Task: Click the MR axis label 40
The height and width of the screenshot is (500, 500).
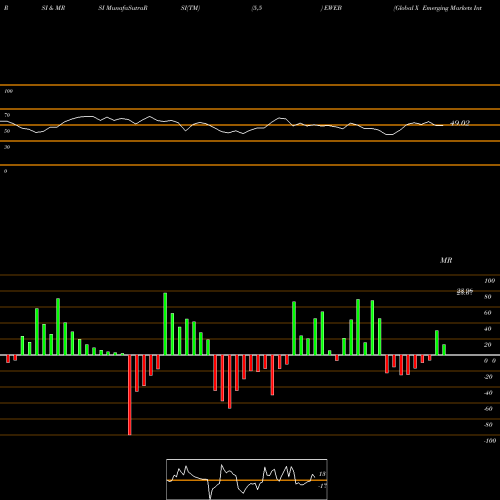Action: (488, 329)
